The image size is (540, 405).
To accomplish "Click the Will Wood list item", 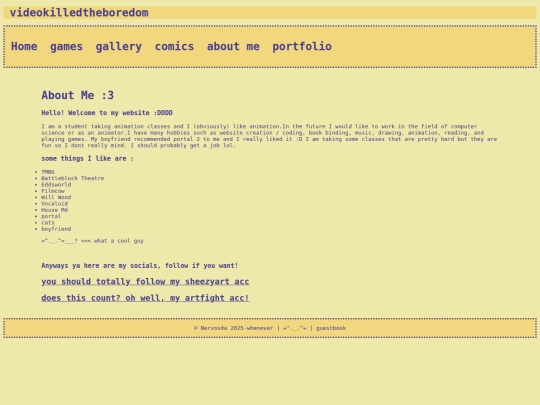I will [x=56, y=197].
